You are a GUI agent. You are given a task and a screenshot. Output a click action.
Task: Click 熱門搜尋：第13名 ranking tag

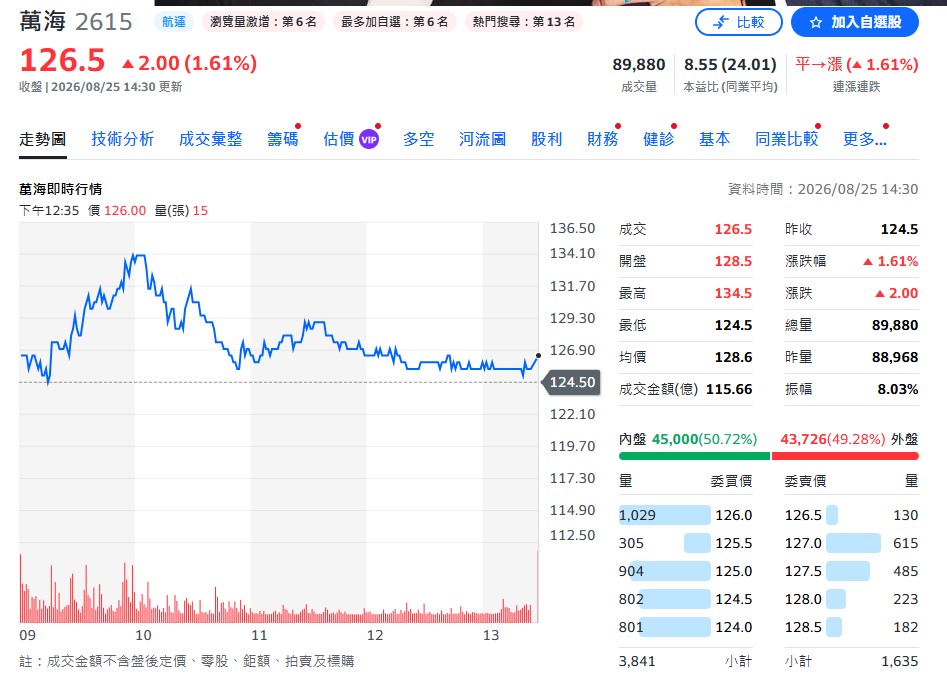click(524, 22)
